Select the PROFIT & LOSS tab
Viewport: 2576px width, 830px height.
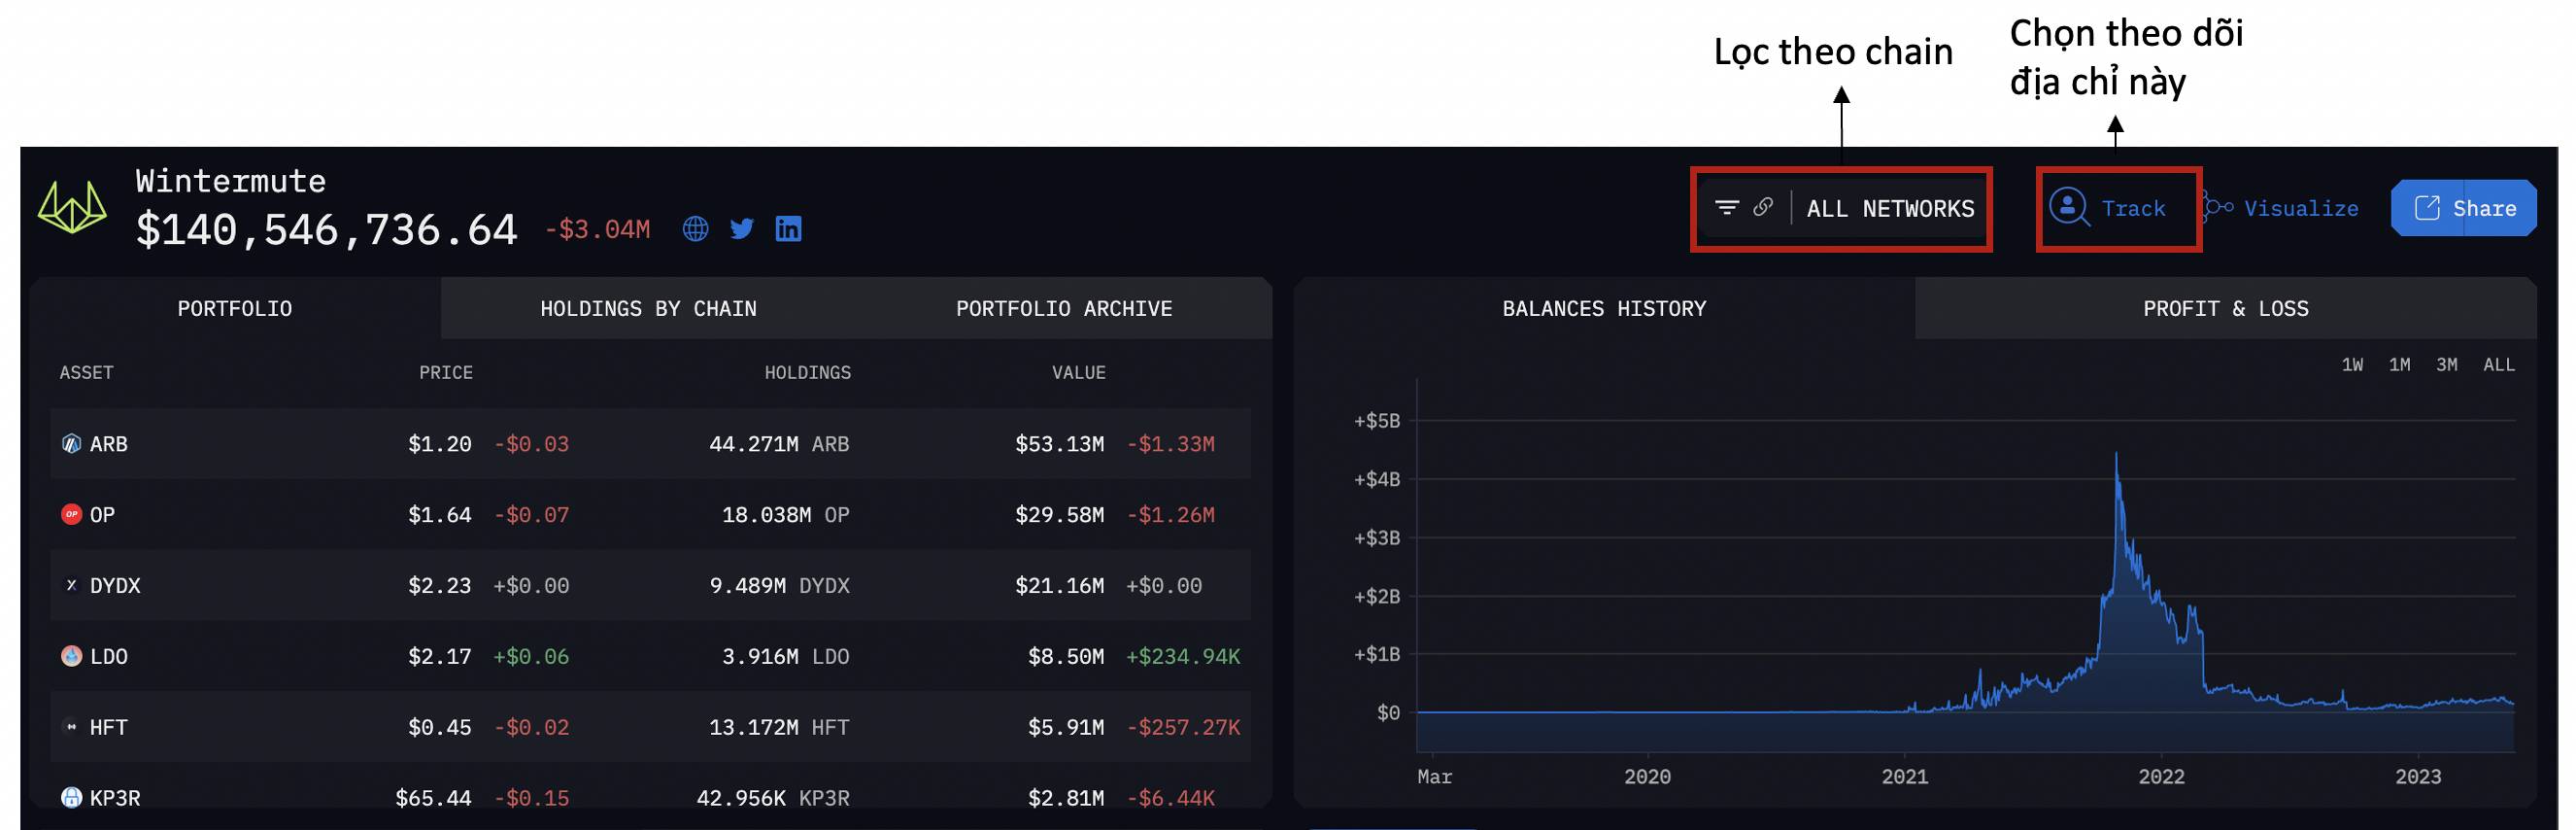[x=2226, y=308]
